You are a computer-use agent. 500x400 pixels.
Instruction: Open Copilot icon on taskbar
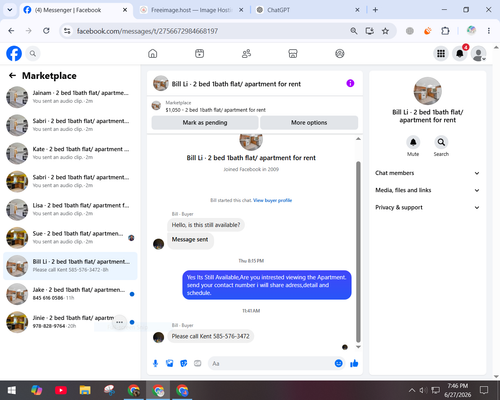[37, 390]
